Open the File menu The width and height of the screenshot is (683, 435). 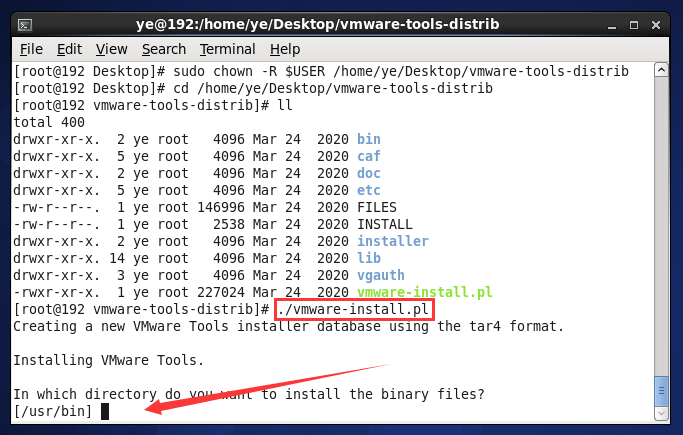coord(31,49)
